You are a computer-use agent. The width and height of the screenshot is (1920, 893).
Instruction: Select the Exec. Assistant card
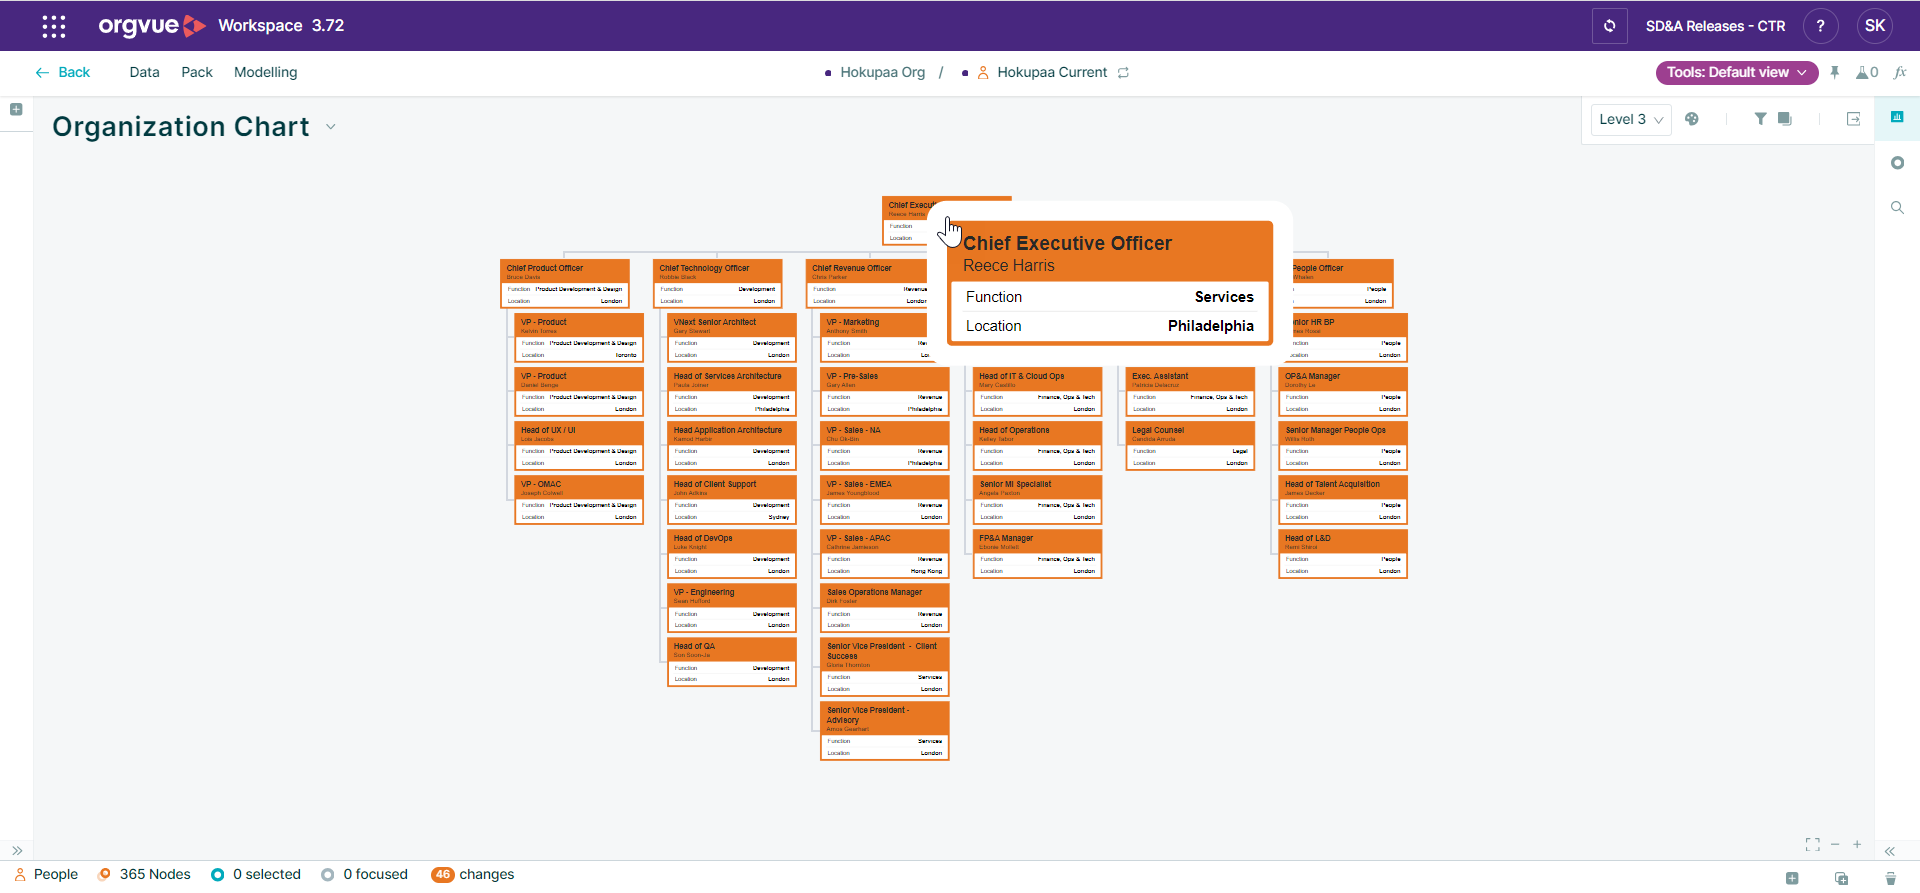pos(1190,391)
